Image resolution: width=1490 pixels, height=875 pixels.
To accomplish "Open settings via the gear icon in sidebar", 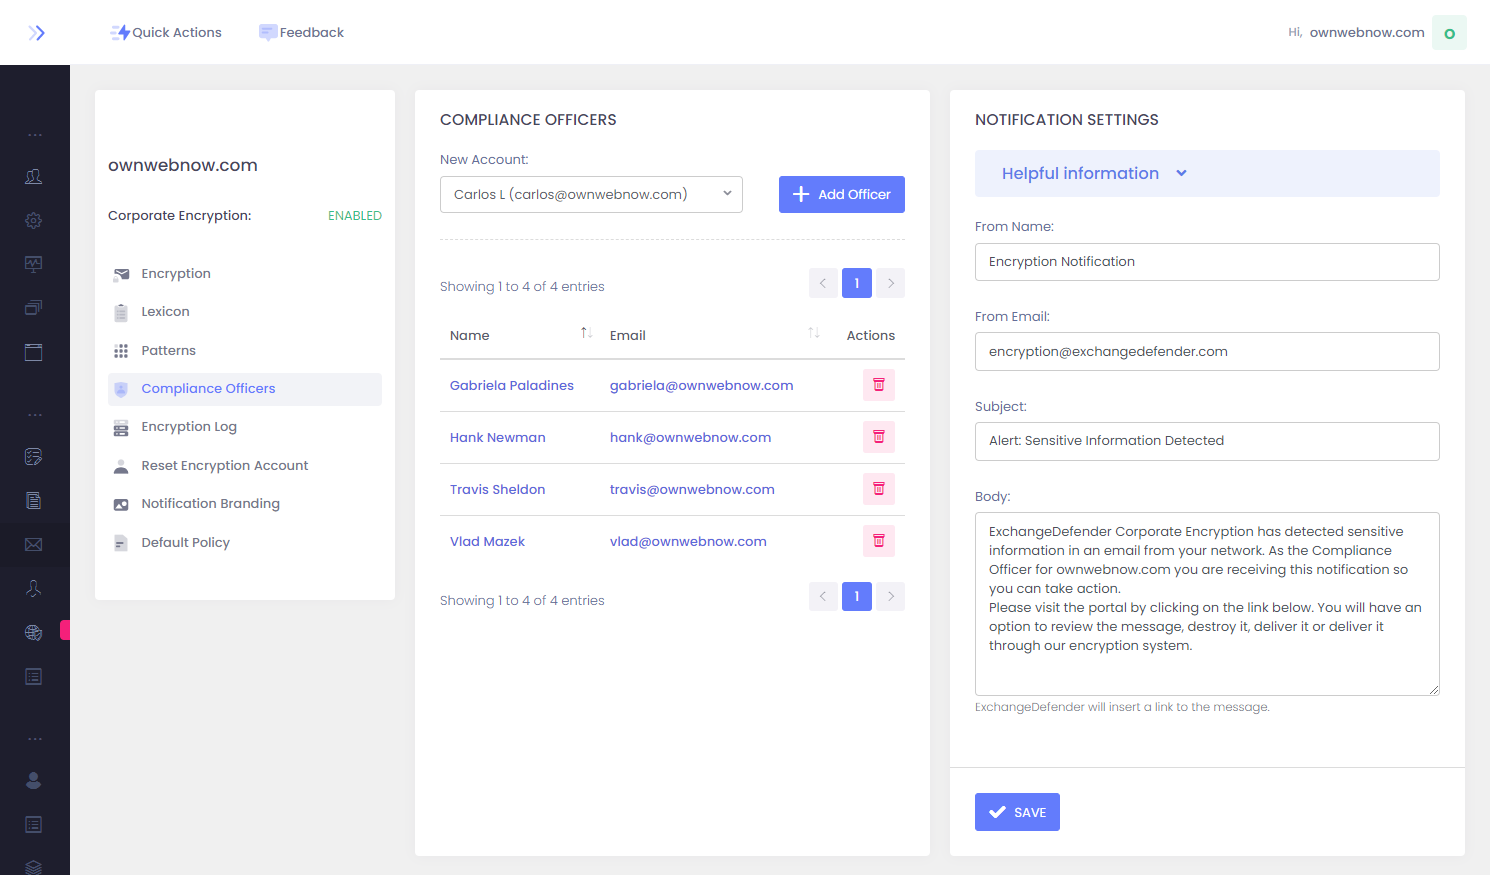I will (34, 220).
